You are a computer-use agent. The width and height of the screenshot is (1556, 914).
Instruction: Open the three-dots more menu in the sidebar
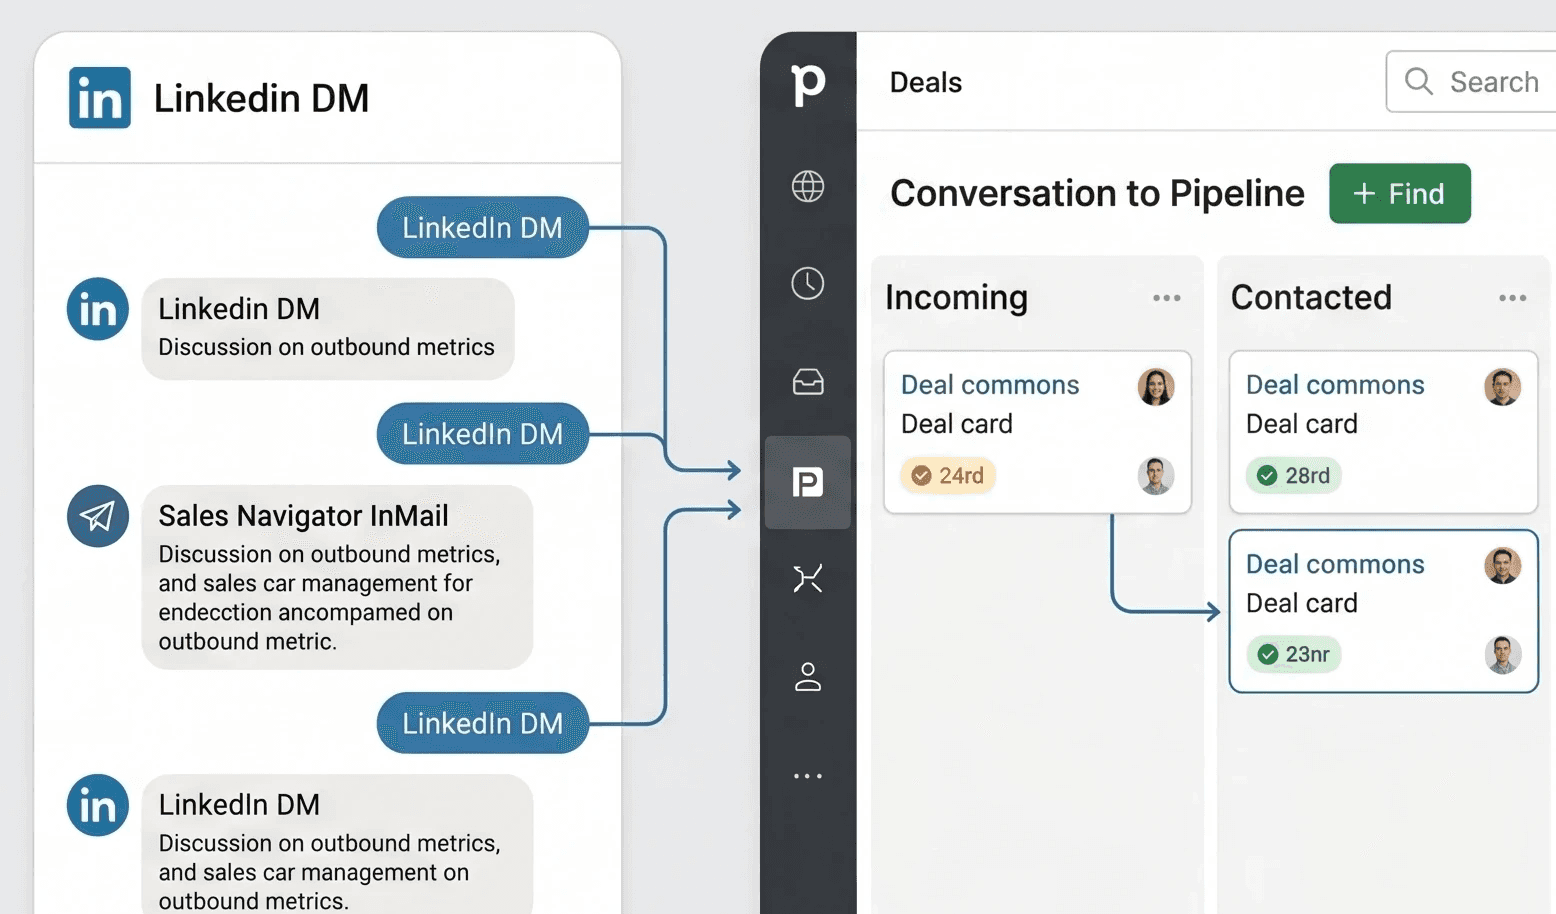808,776
